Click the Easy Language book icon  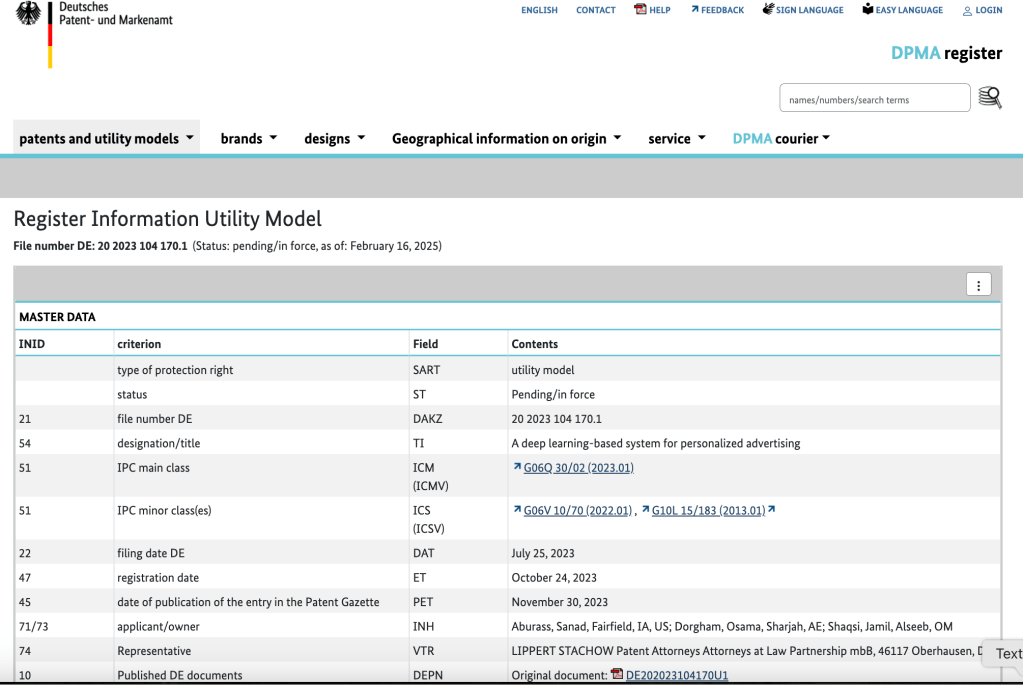coord(867,10)
